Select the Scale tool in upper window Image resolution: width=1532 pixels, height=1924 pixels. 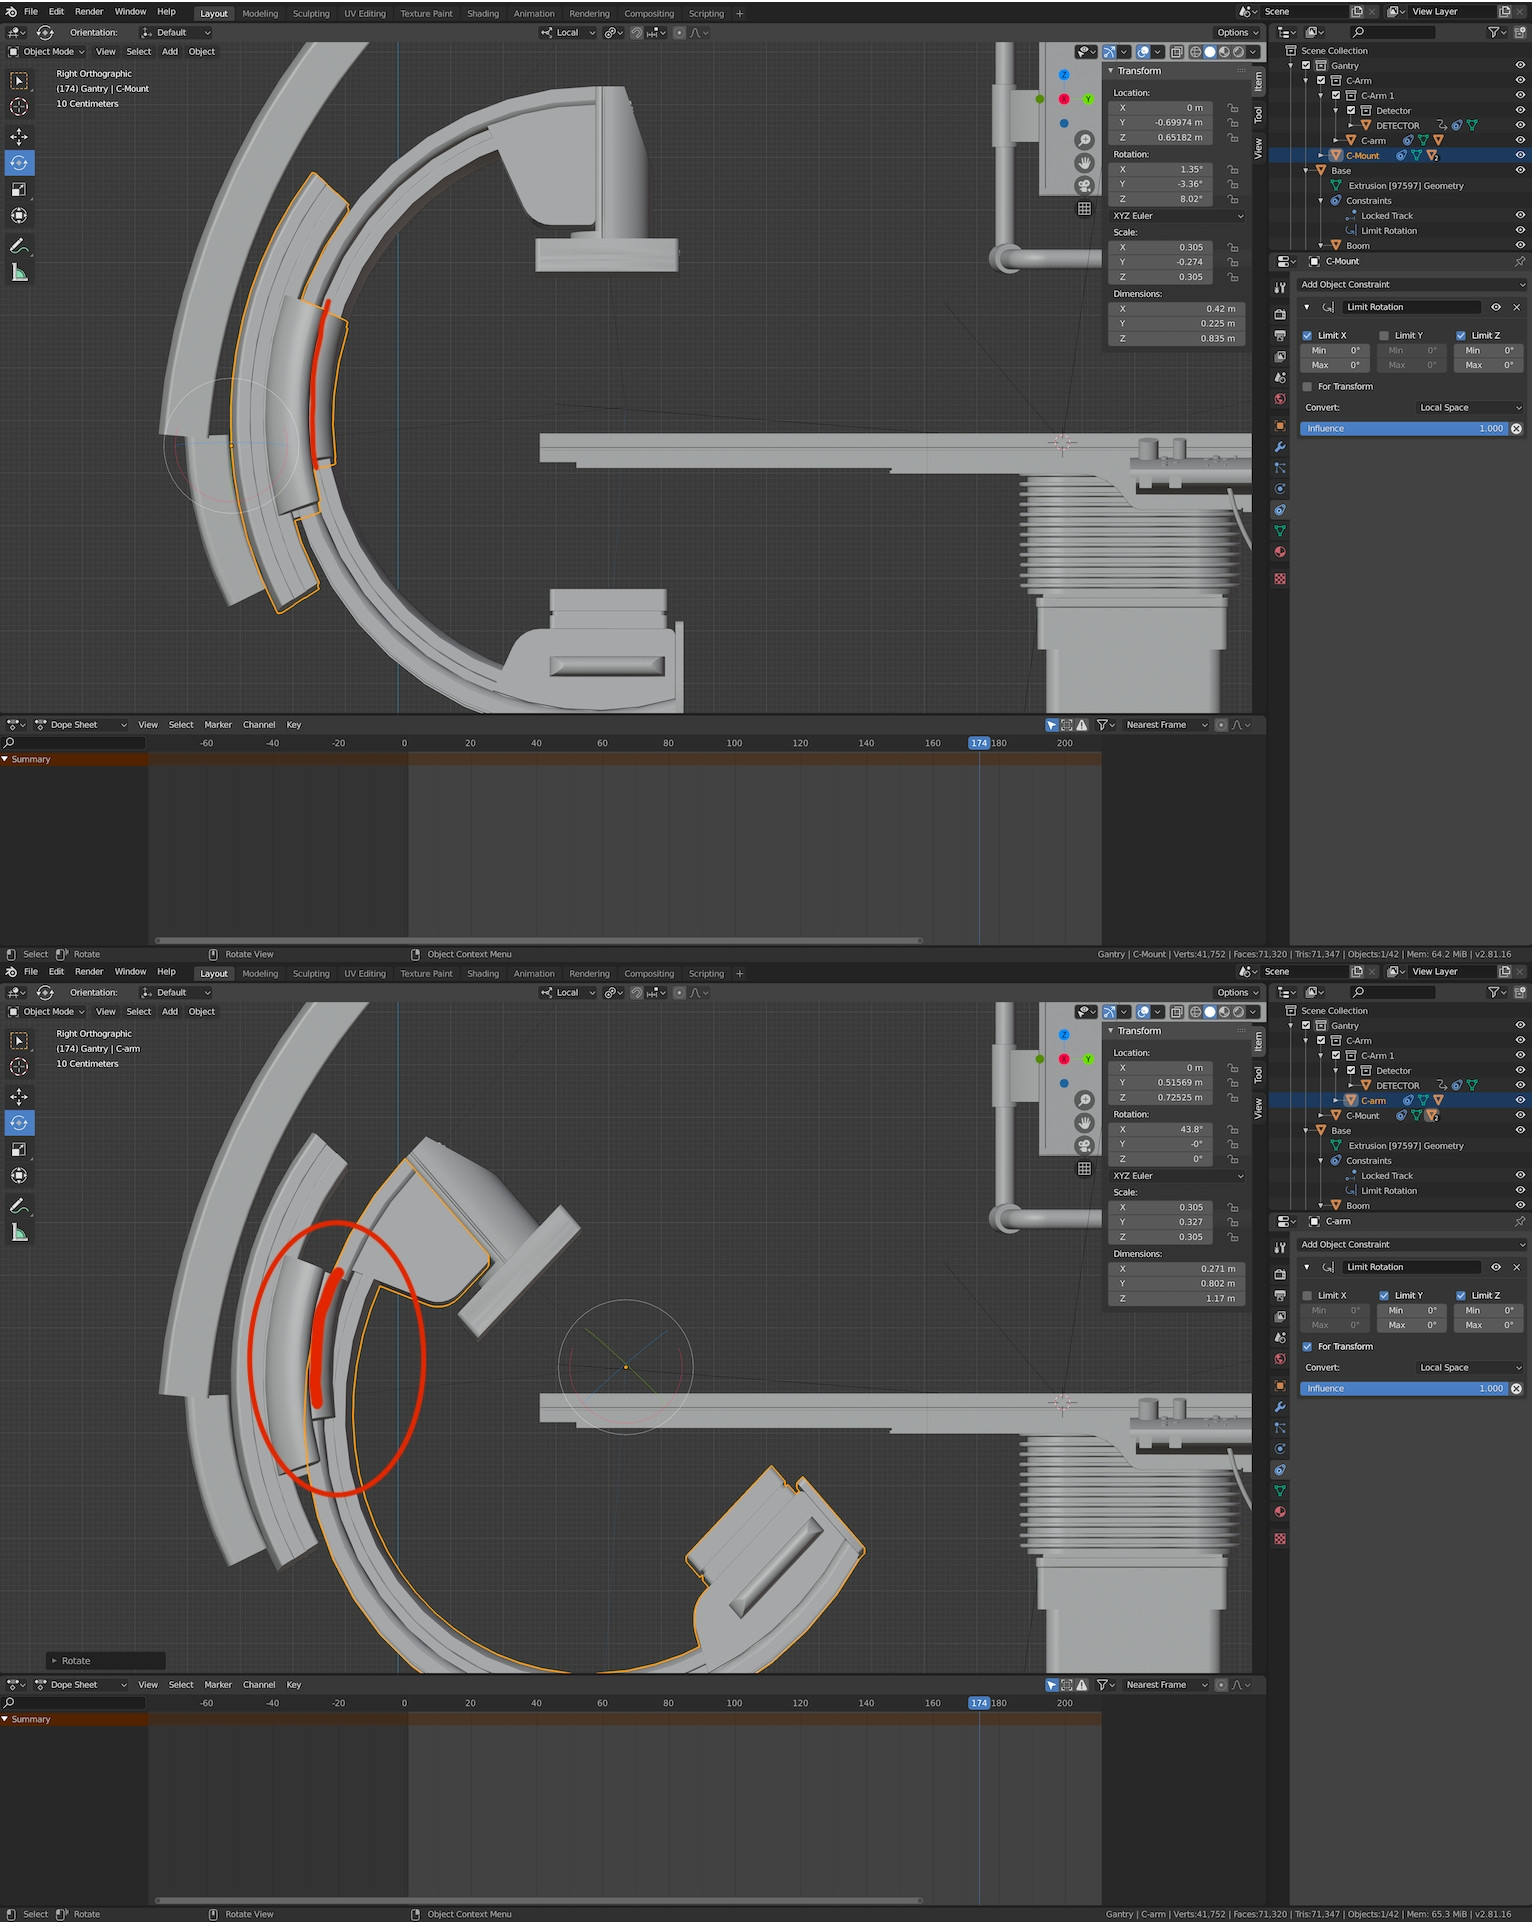19,189
